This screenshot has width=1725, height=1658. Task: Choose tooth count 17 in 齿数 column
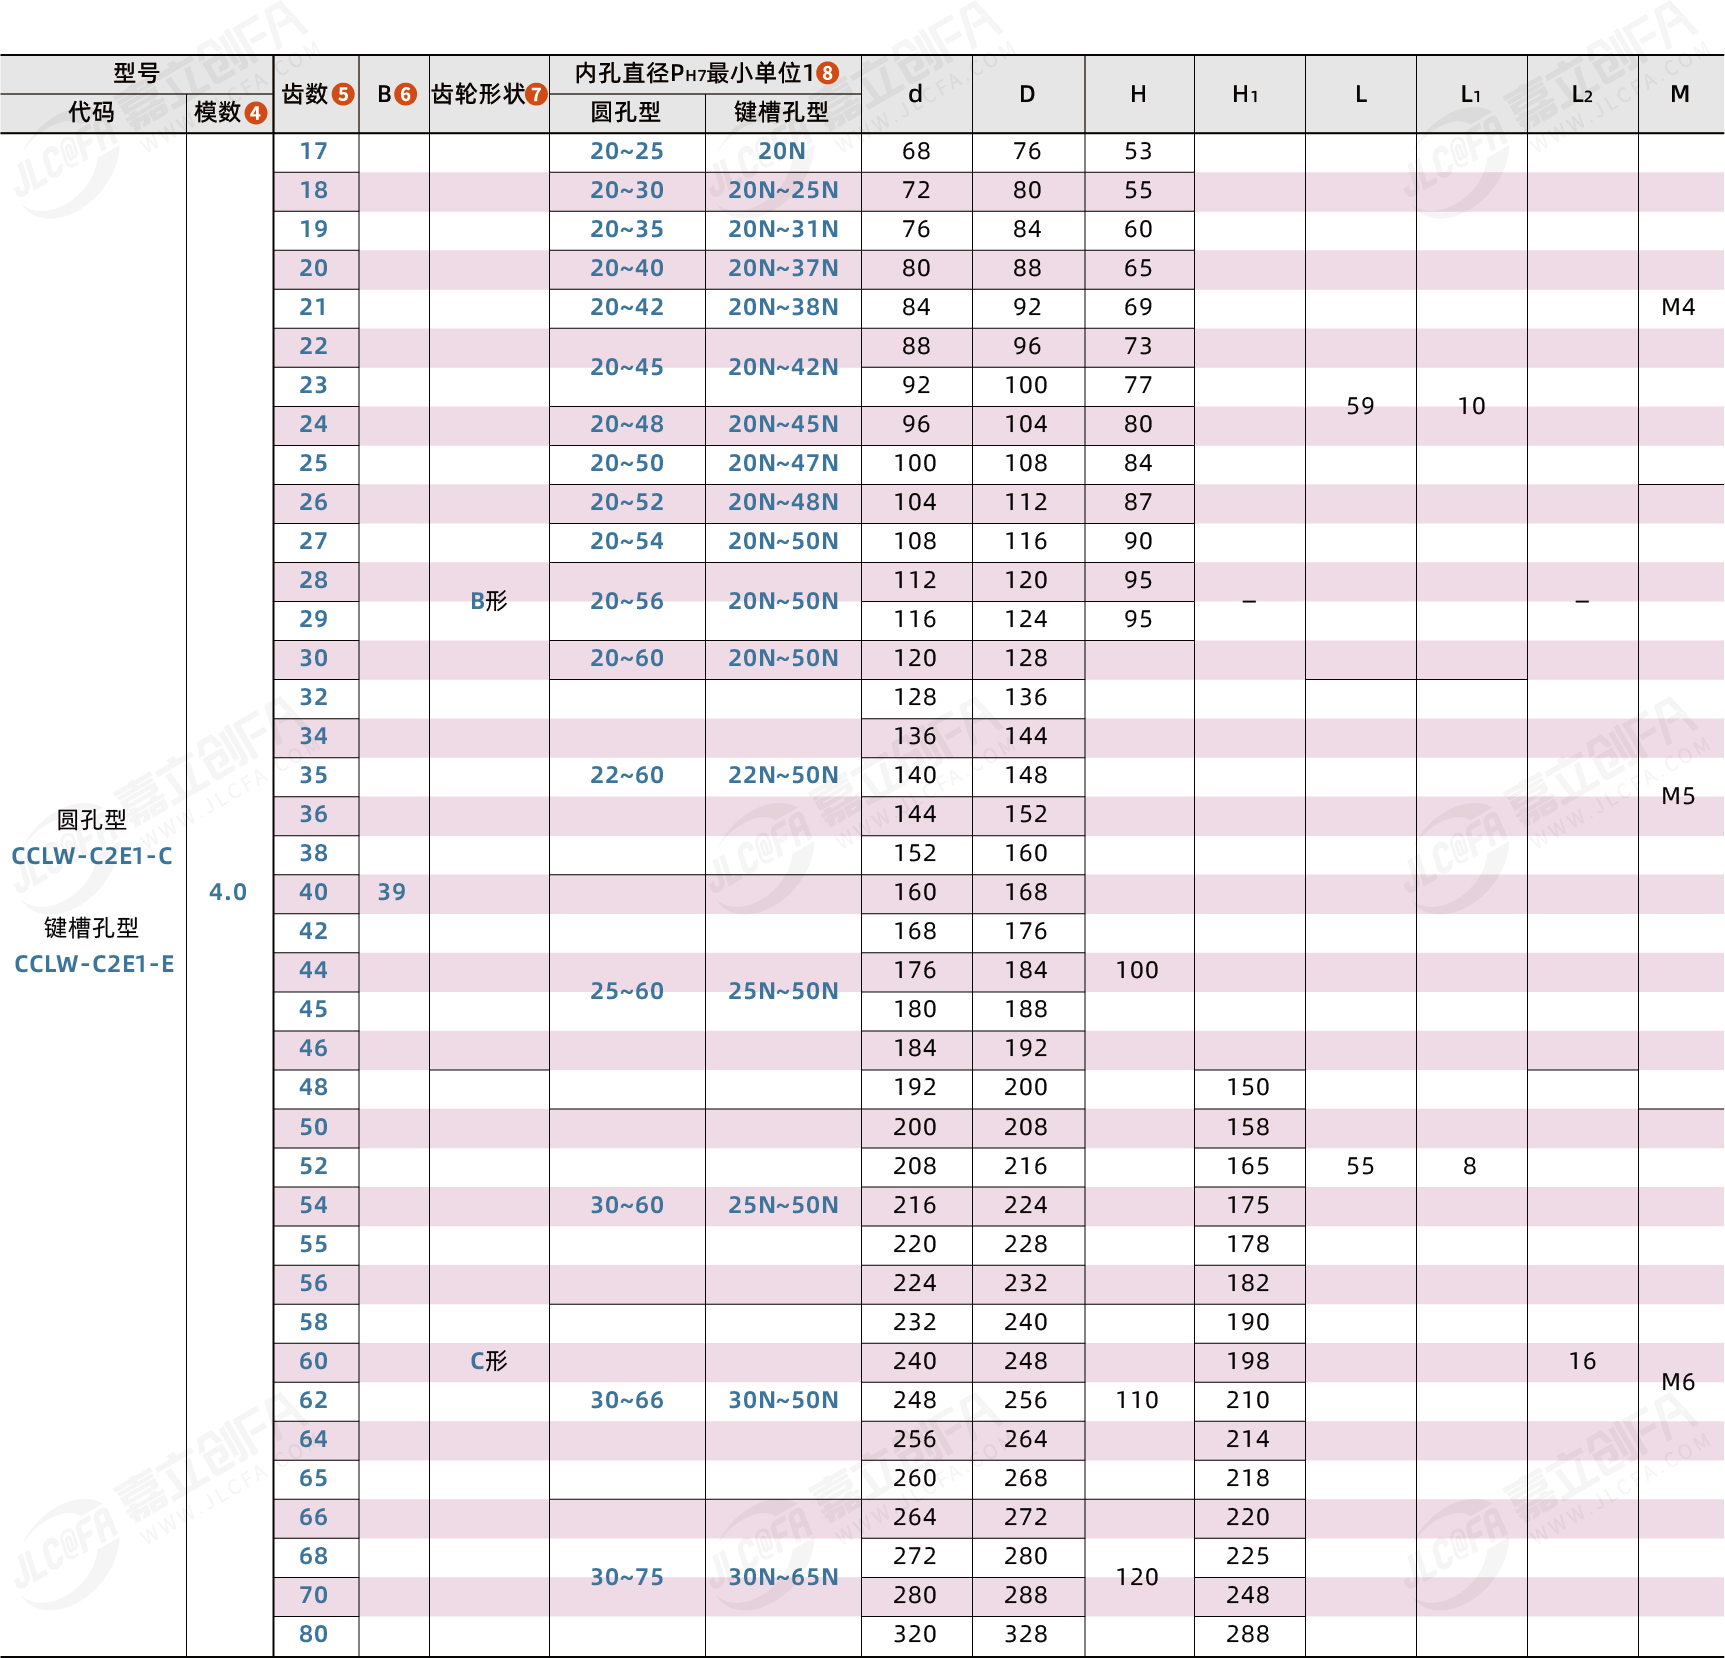tap(314, 151)
